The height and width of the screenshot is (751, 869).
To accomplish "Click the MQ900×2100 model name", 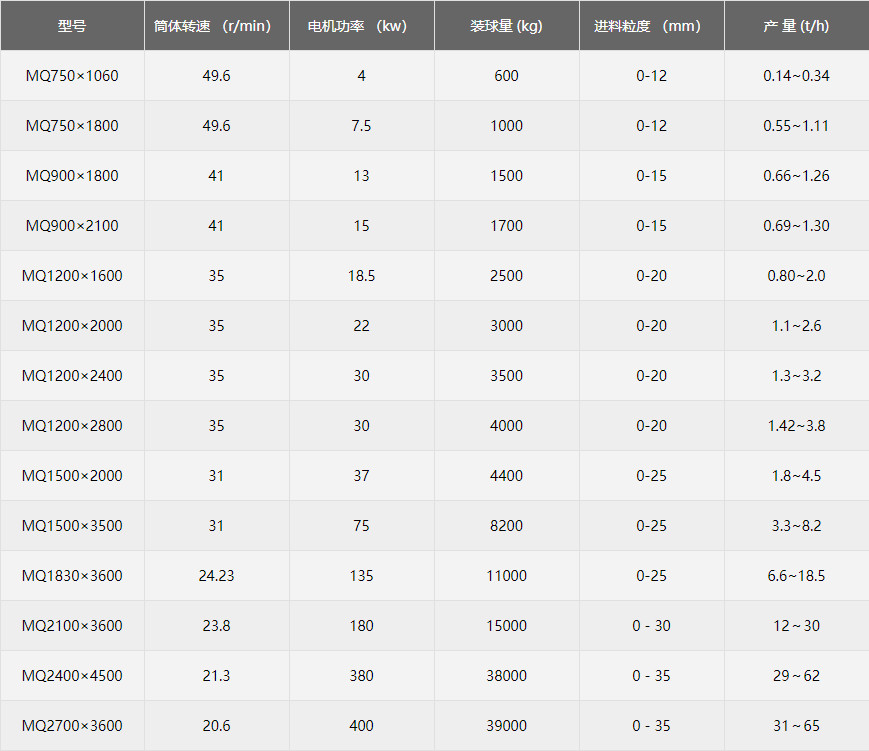I will (72, 226).
